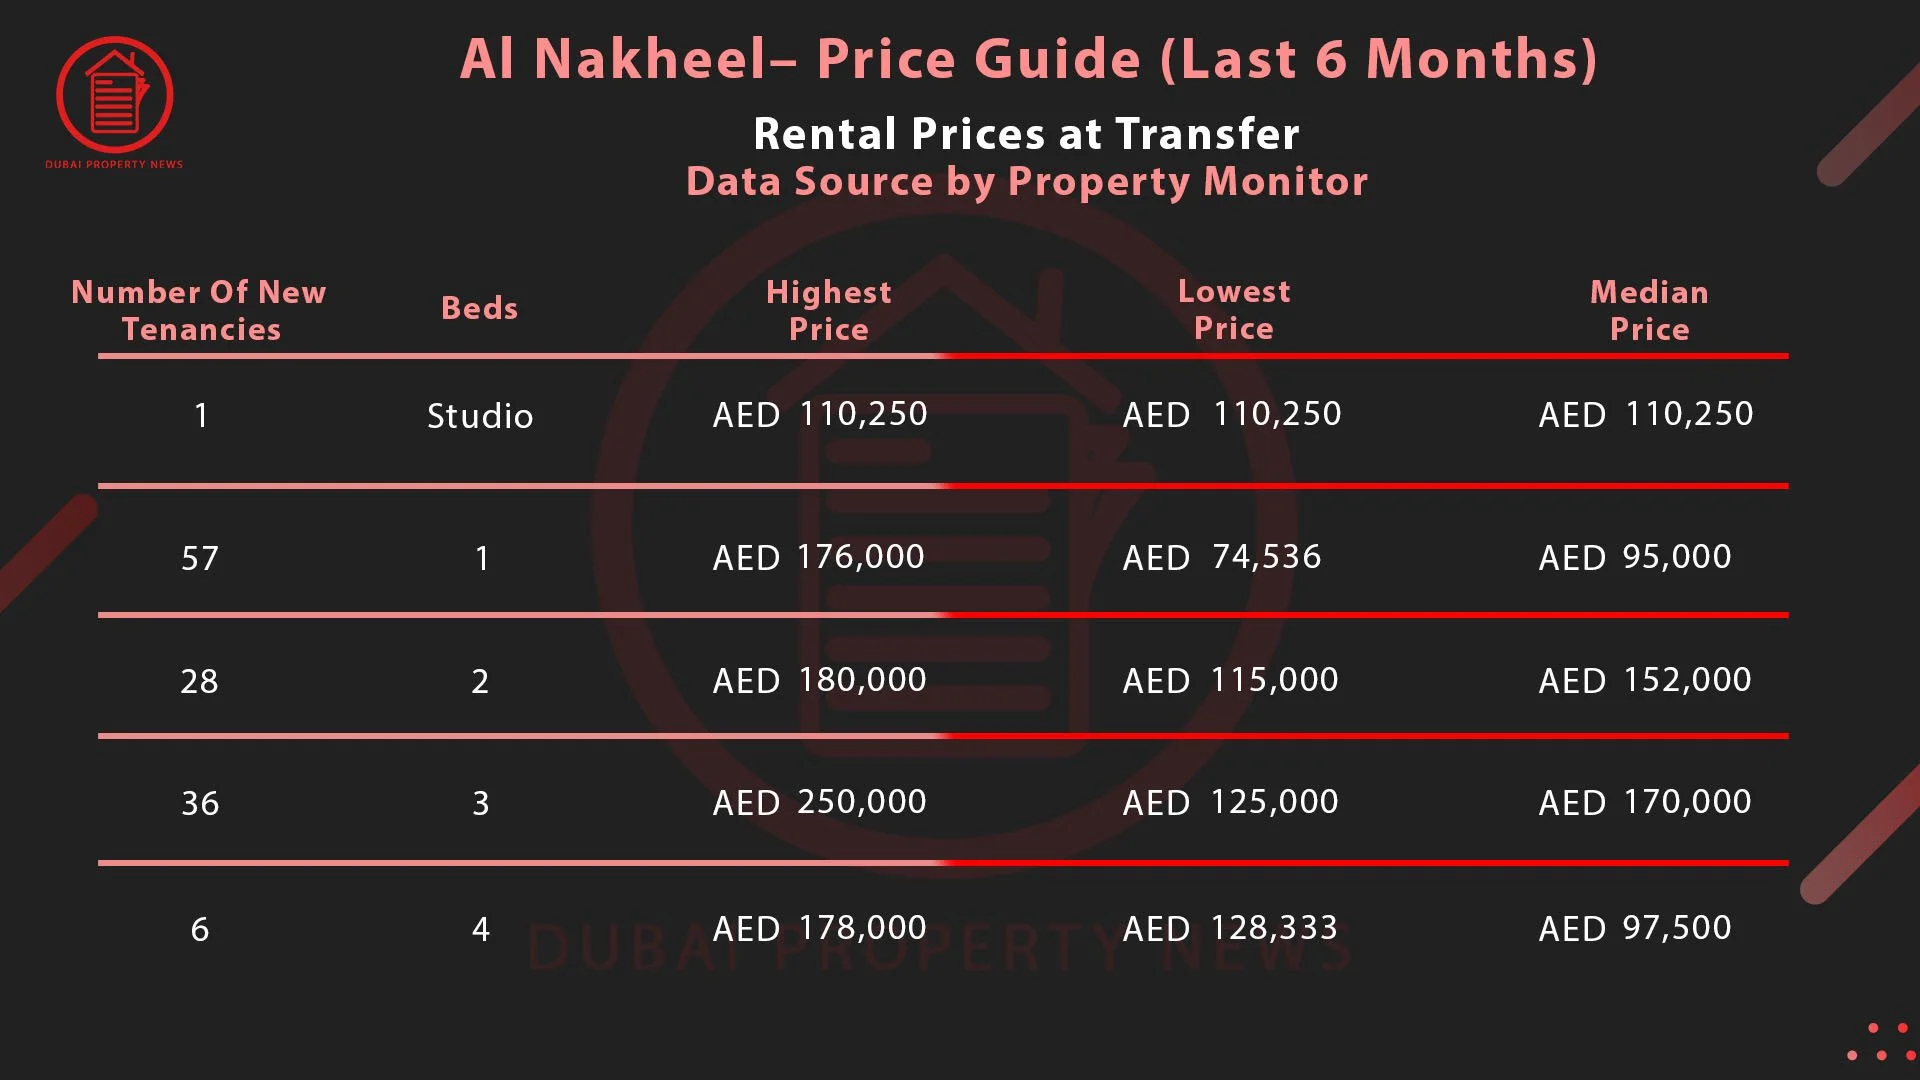This screenshot has height=1080, width=1920.
Task: Select the 'Beds' column header
Action: [x=480, y=308]
